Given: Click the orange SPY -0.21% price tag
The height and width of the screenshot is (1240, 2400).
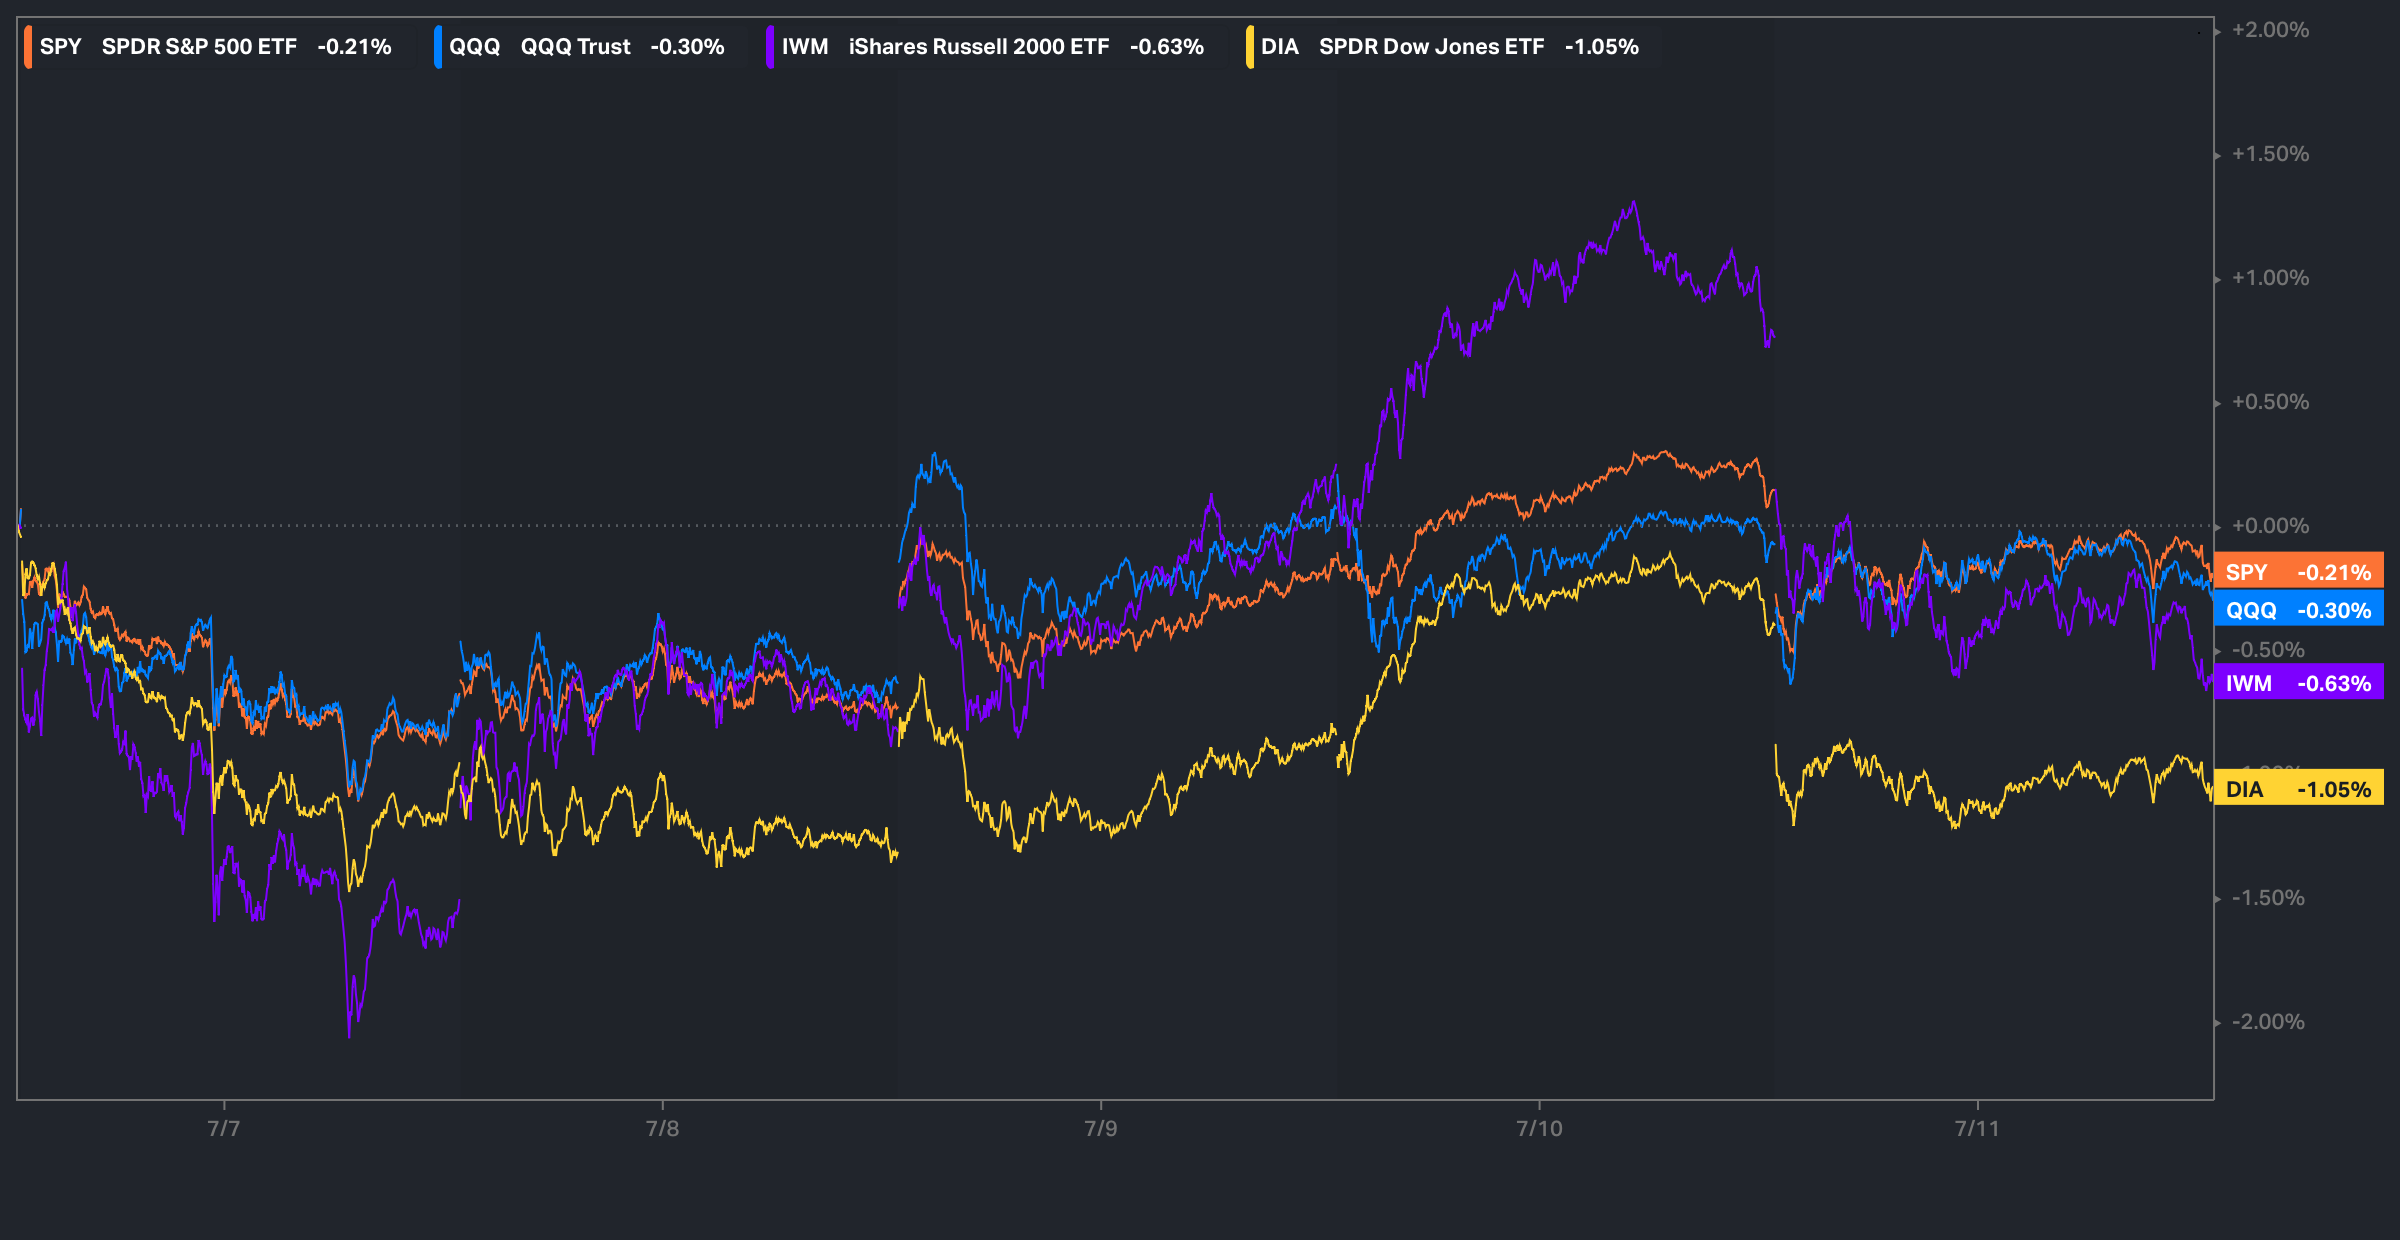Looking at the screenshot, I should [2298, 572].
